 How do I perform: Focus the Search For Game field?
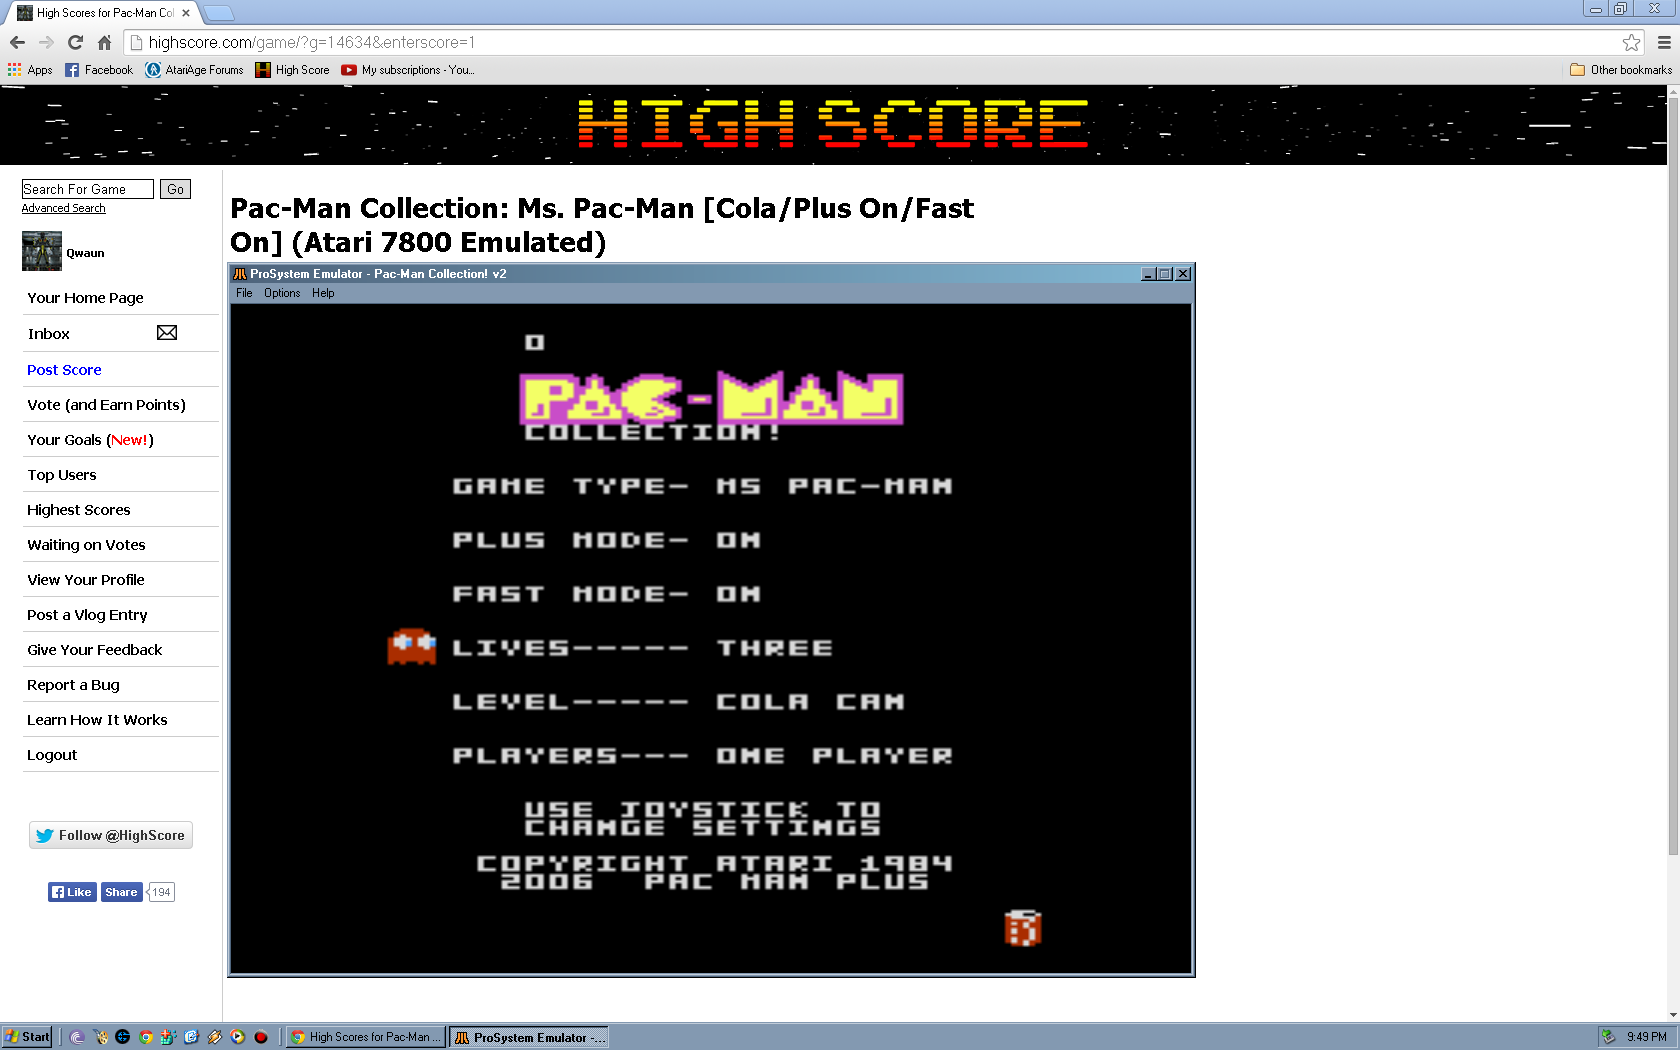(87, 189)
